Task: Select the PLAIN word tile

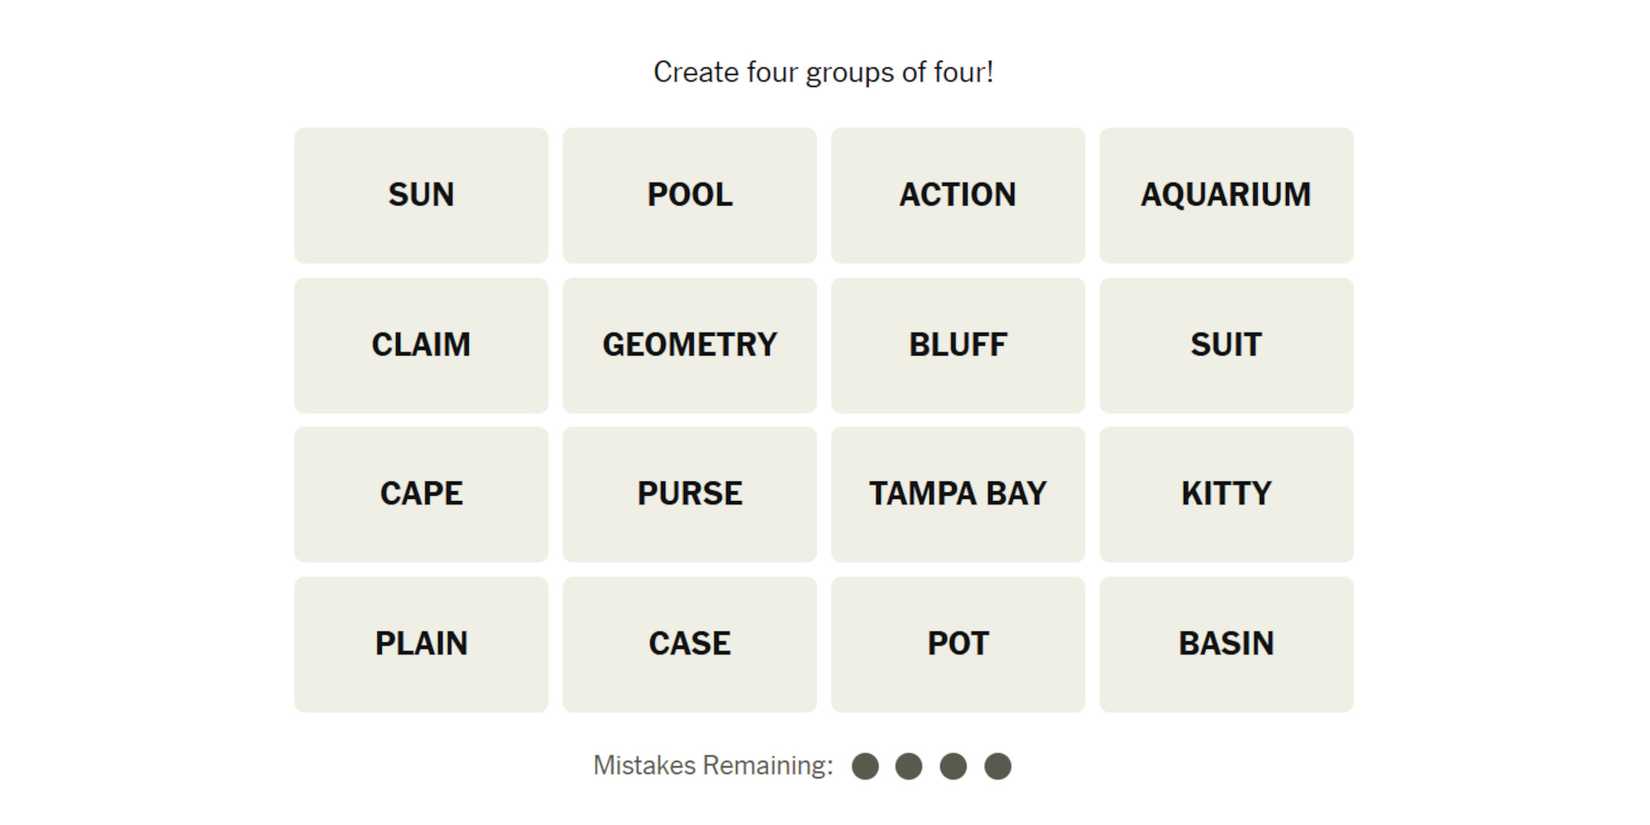Action: pyautogui.click(x=421, y=644)
